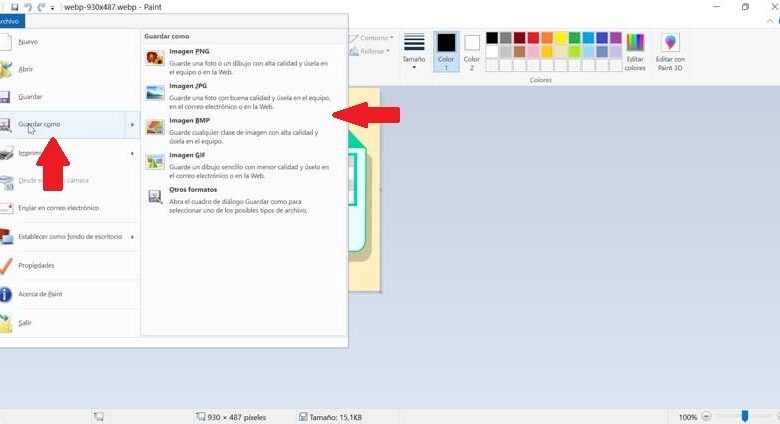Select the Color 2 box
The width and height of the screenshot is (780, 424).
472,52
